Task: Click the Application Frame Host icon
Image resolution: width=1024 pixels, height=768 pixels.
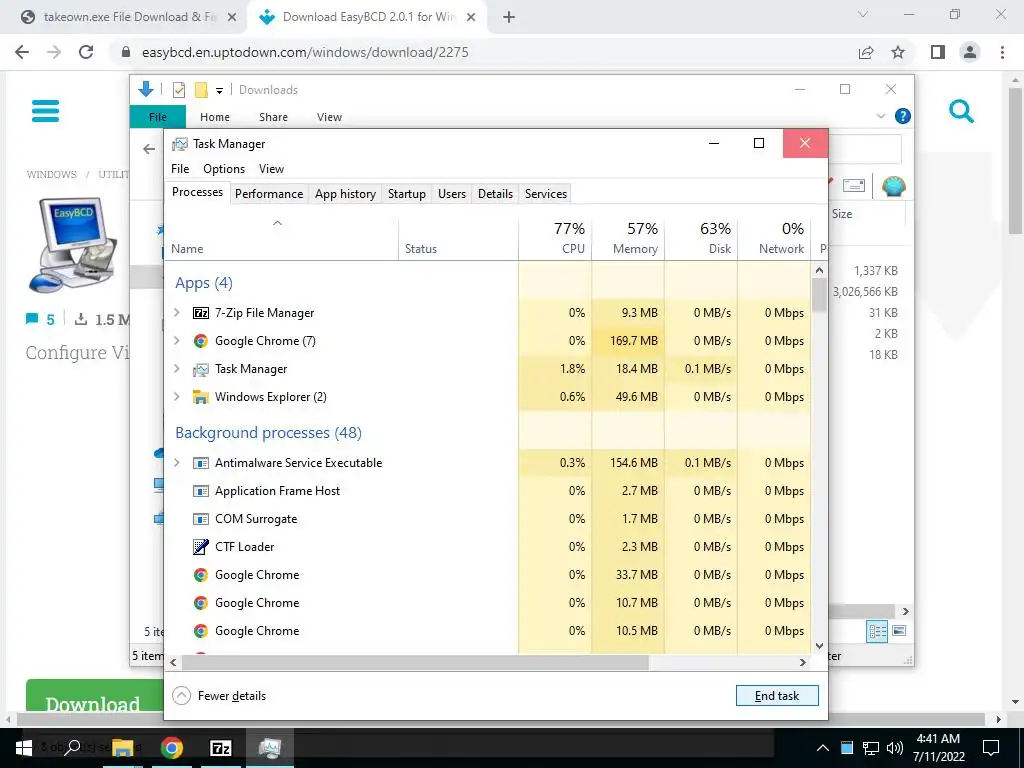Action: [200, 491]
